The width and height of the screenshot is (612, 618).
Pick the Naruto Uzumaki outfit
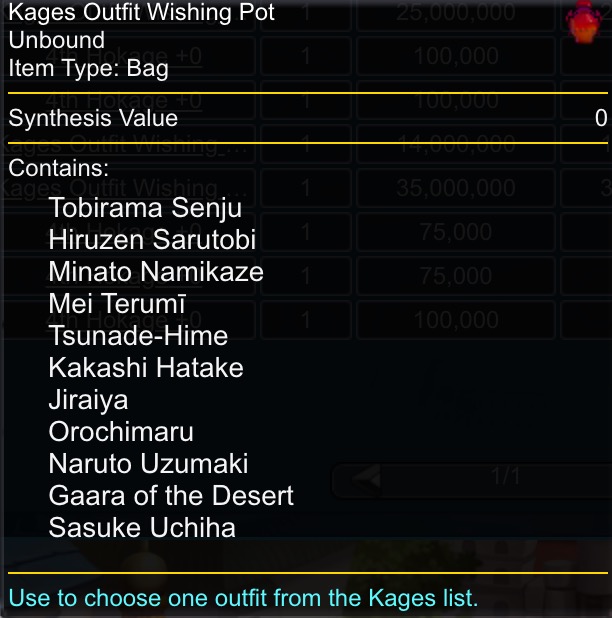click(148, 464)
